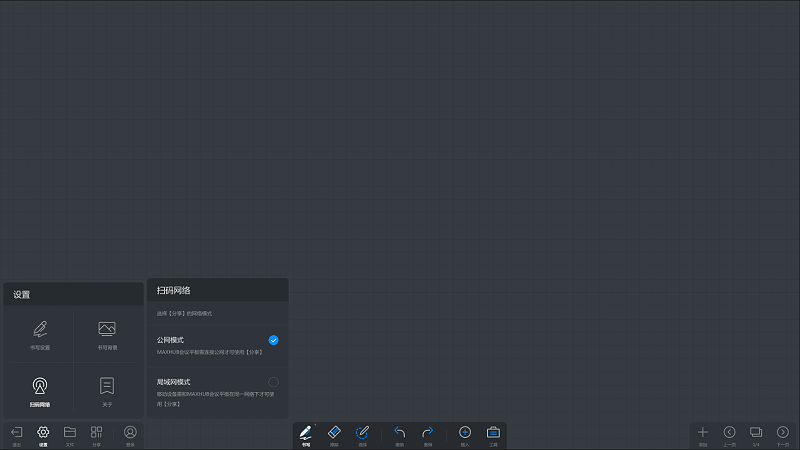This screenshot has width=800, height=450.
Task: Add a new whiteboard page
Action: coord(703,434)
